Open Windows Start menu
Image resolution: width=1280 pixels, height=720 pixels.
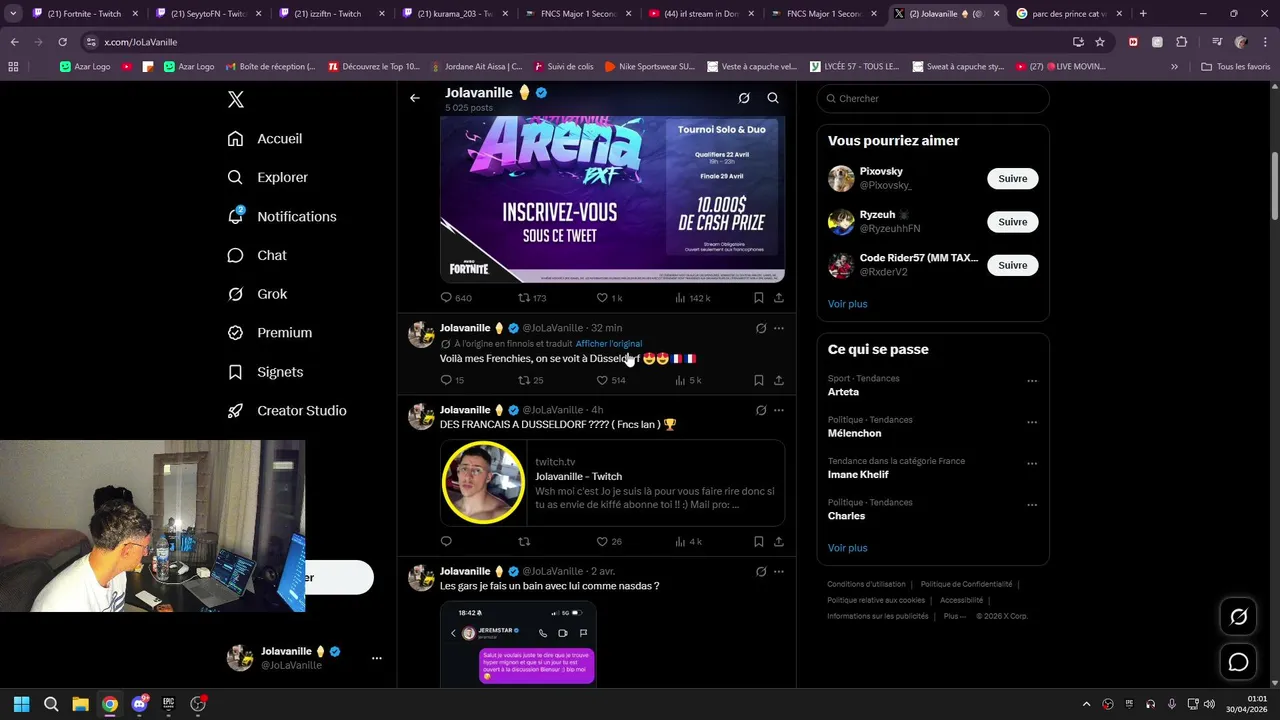21,704
